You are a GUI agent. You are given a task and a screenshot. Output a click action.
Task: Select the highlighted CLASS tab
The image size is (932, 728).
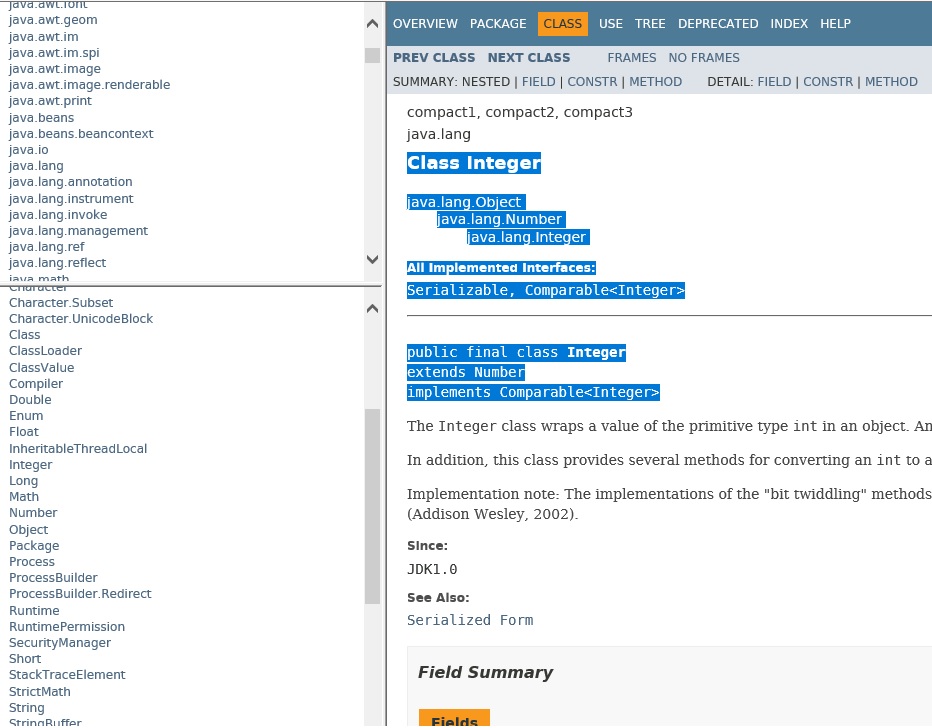(x=563, y=24)
